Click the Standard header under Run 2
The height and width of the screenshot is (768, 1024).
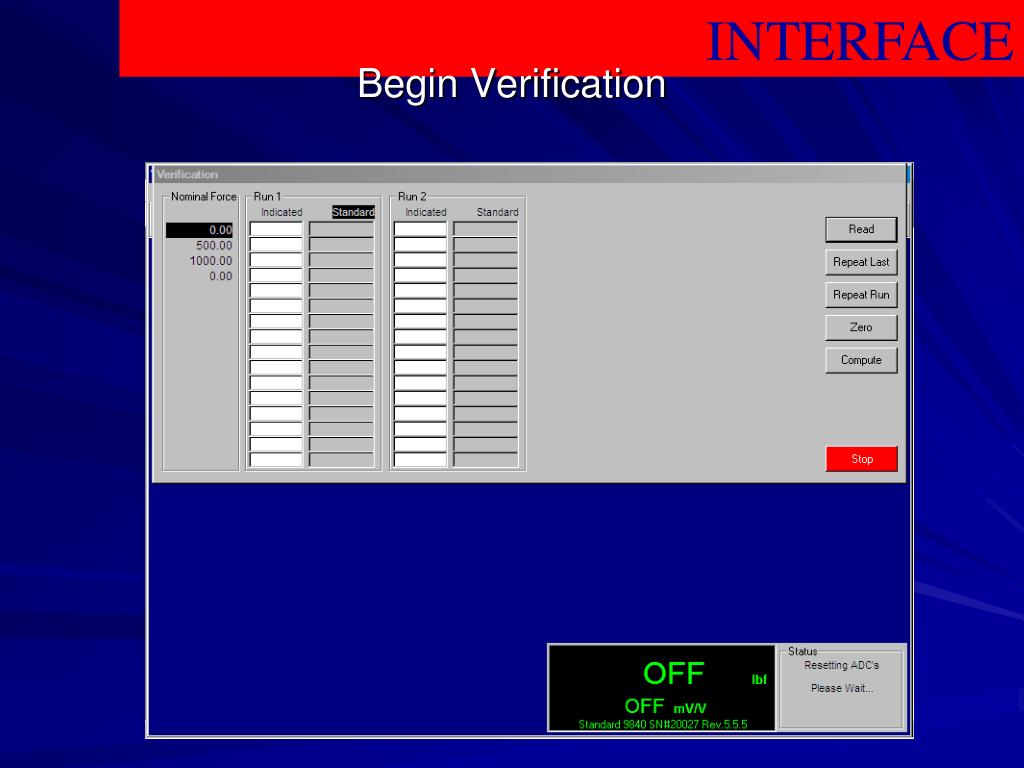click(498, 212)
